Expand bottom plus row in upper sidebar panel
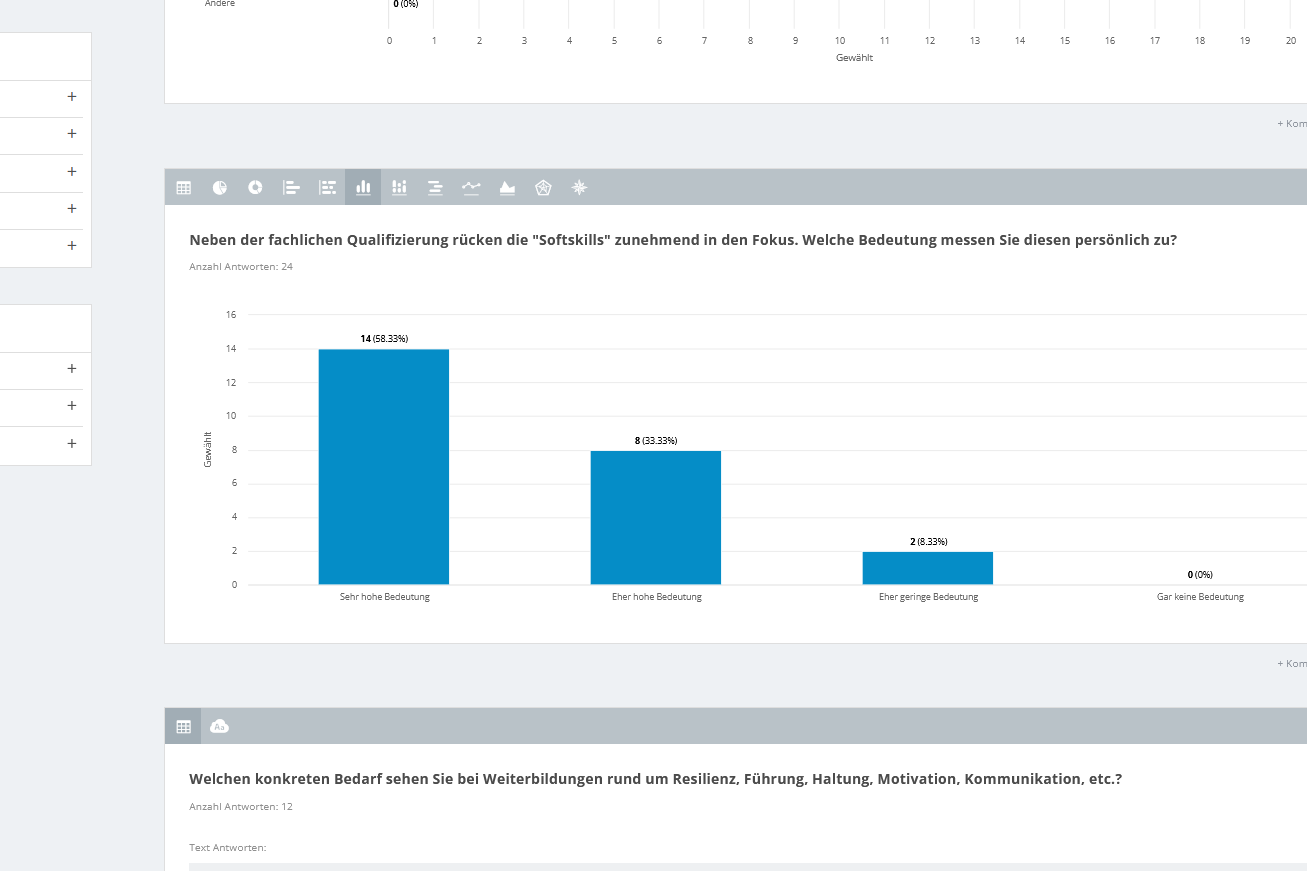The image size is (1307, 871). (72, 246)
